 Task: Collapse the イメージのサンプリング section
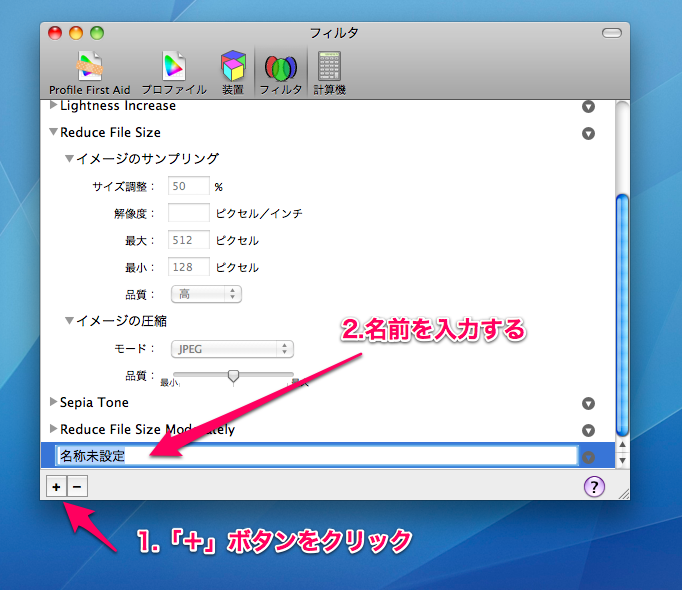pyautogui.click(x=69, y=159)
